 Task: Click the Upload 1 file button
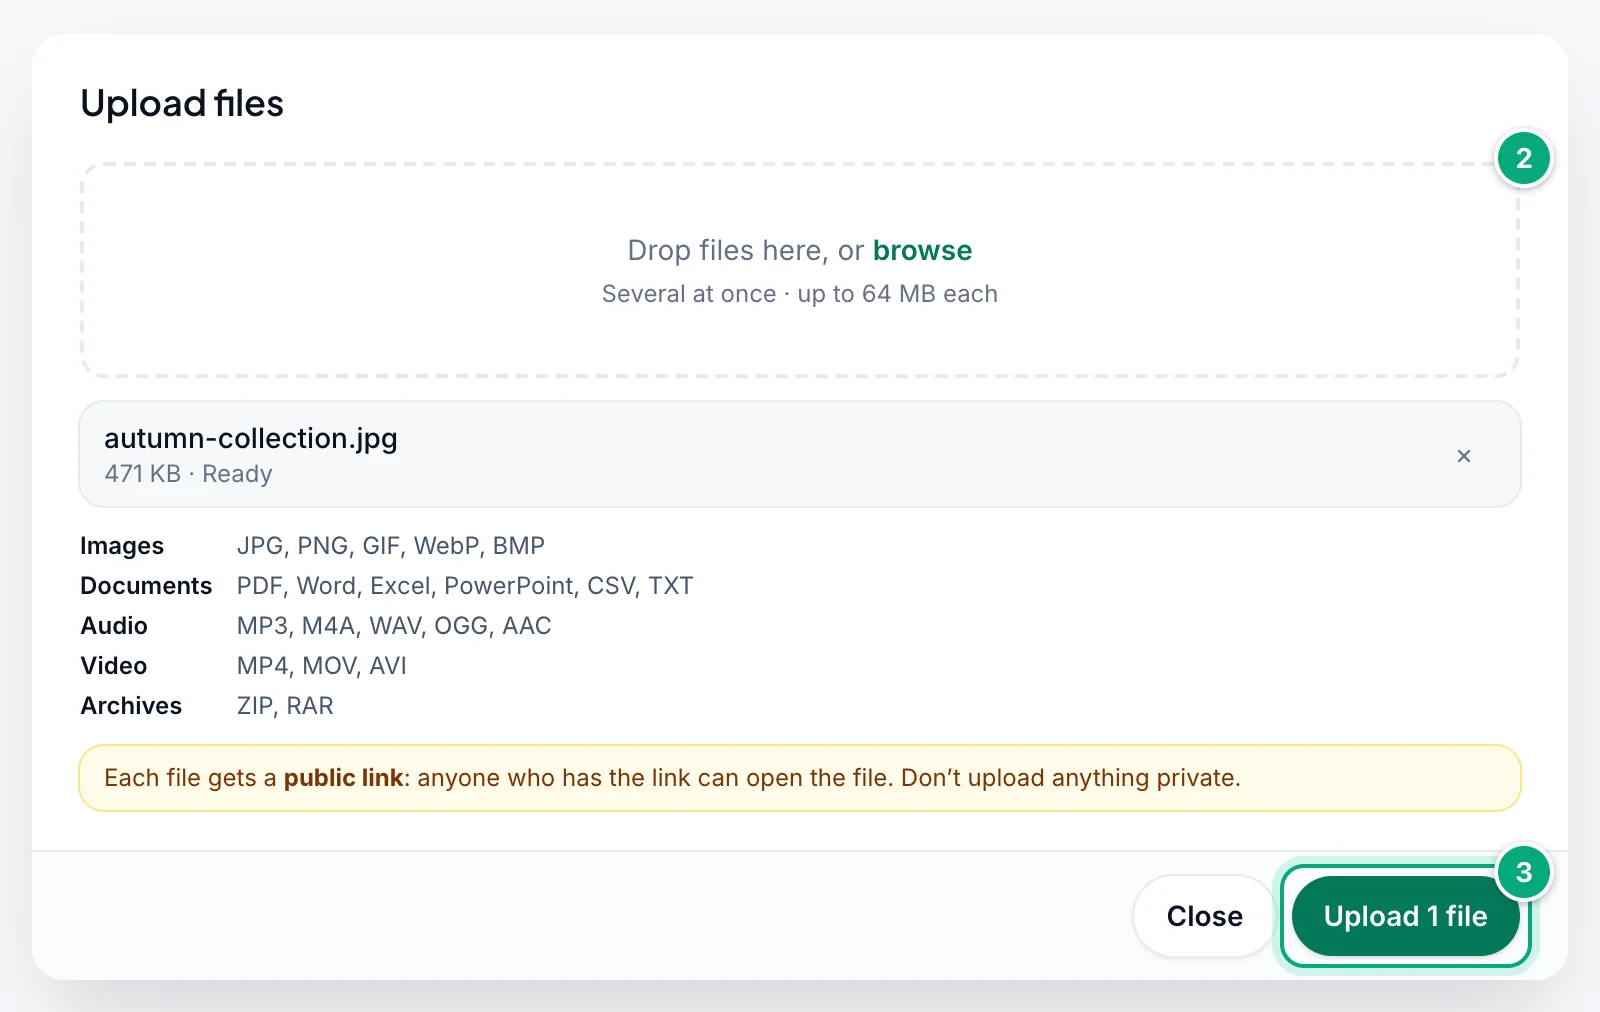pos(1405,916)
